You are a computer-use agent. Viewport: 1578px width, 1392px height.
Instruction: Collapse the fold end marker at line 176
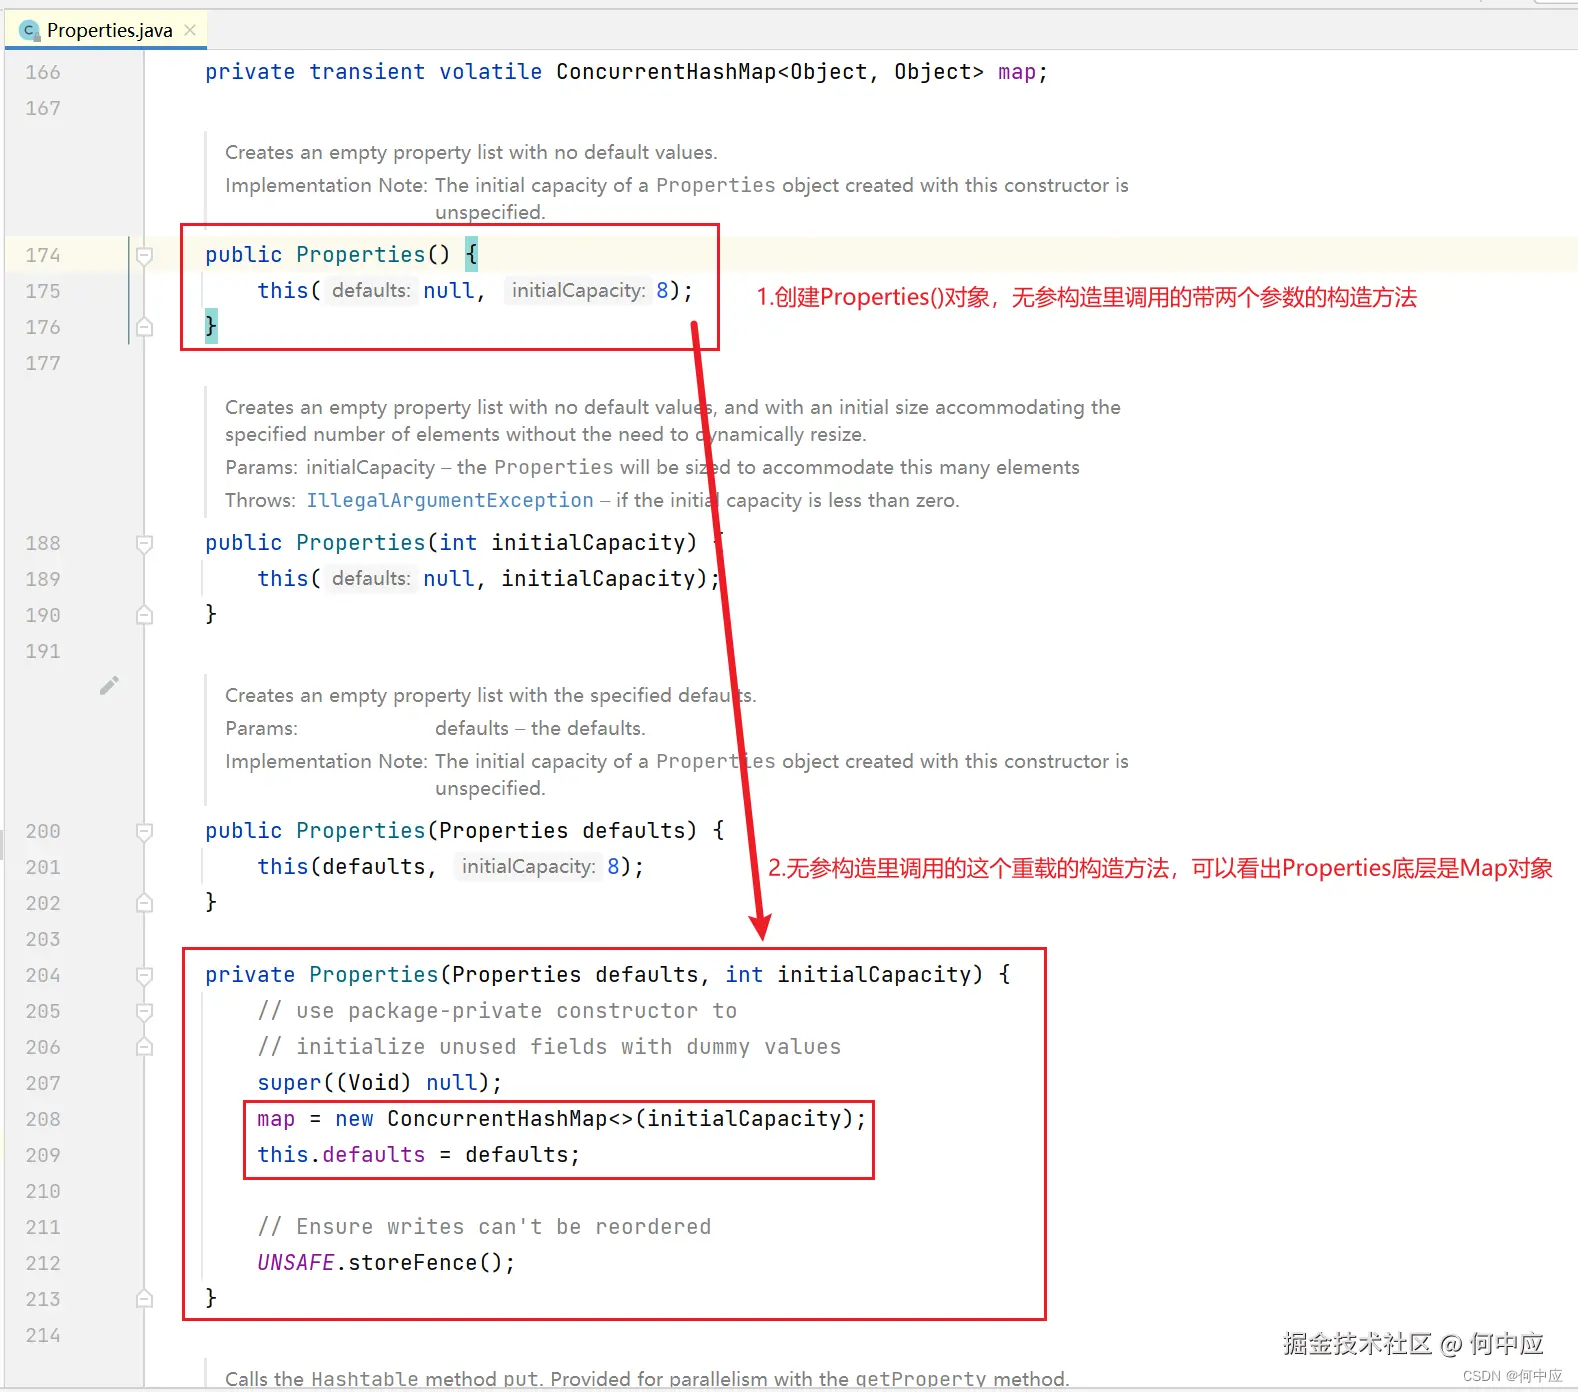coord(144,327)
